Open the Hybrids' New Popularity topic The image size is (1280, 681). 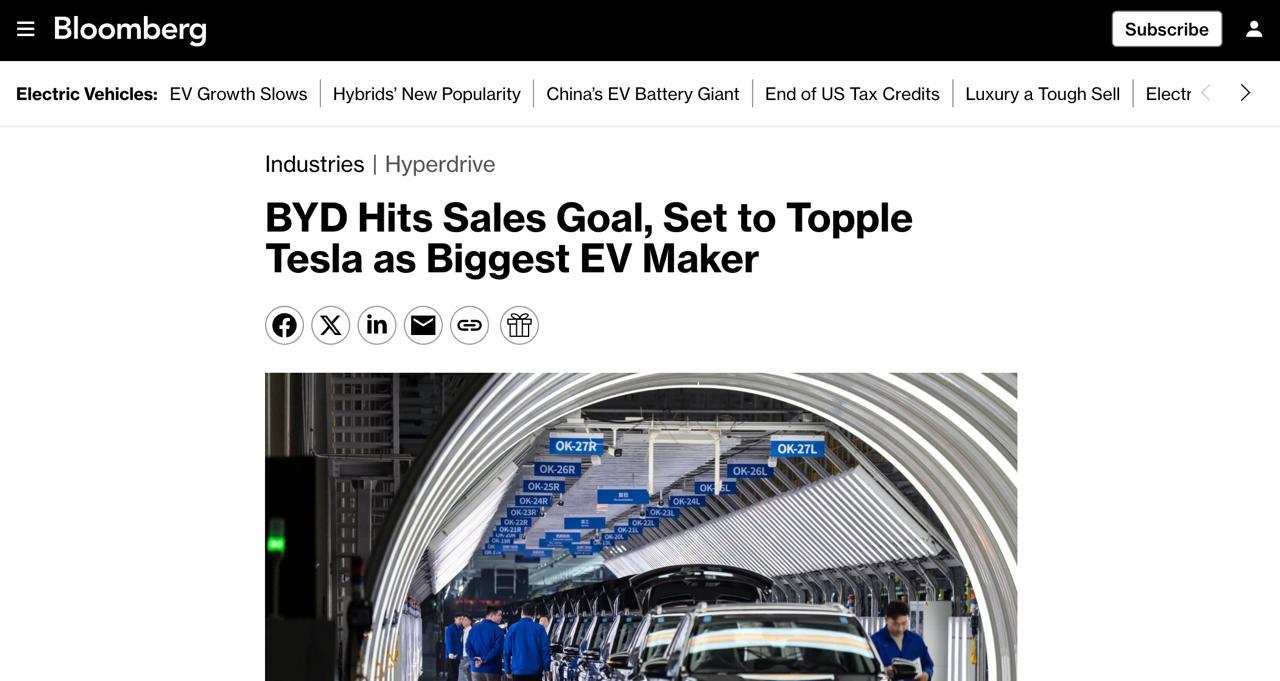click(x=427, y=94)
